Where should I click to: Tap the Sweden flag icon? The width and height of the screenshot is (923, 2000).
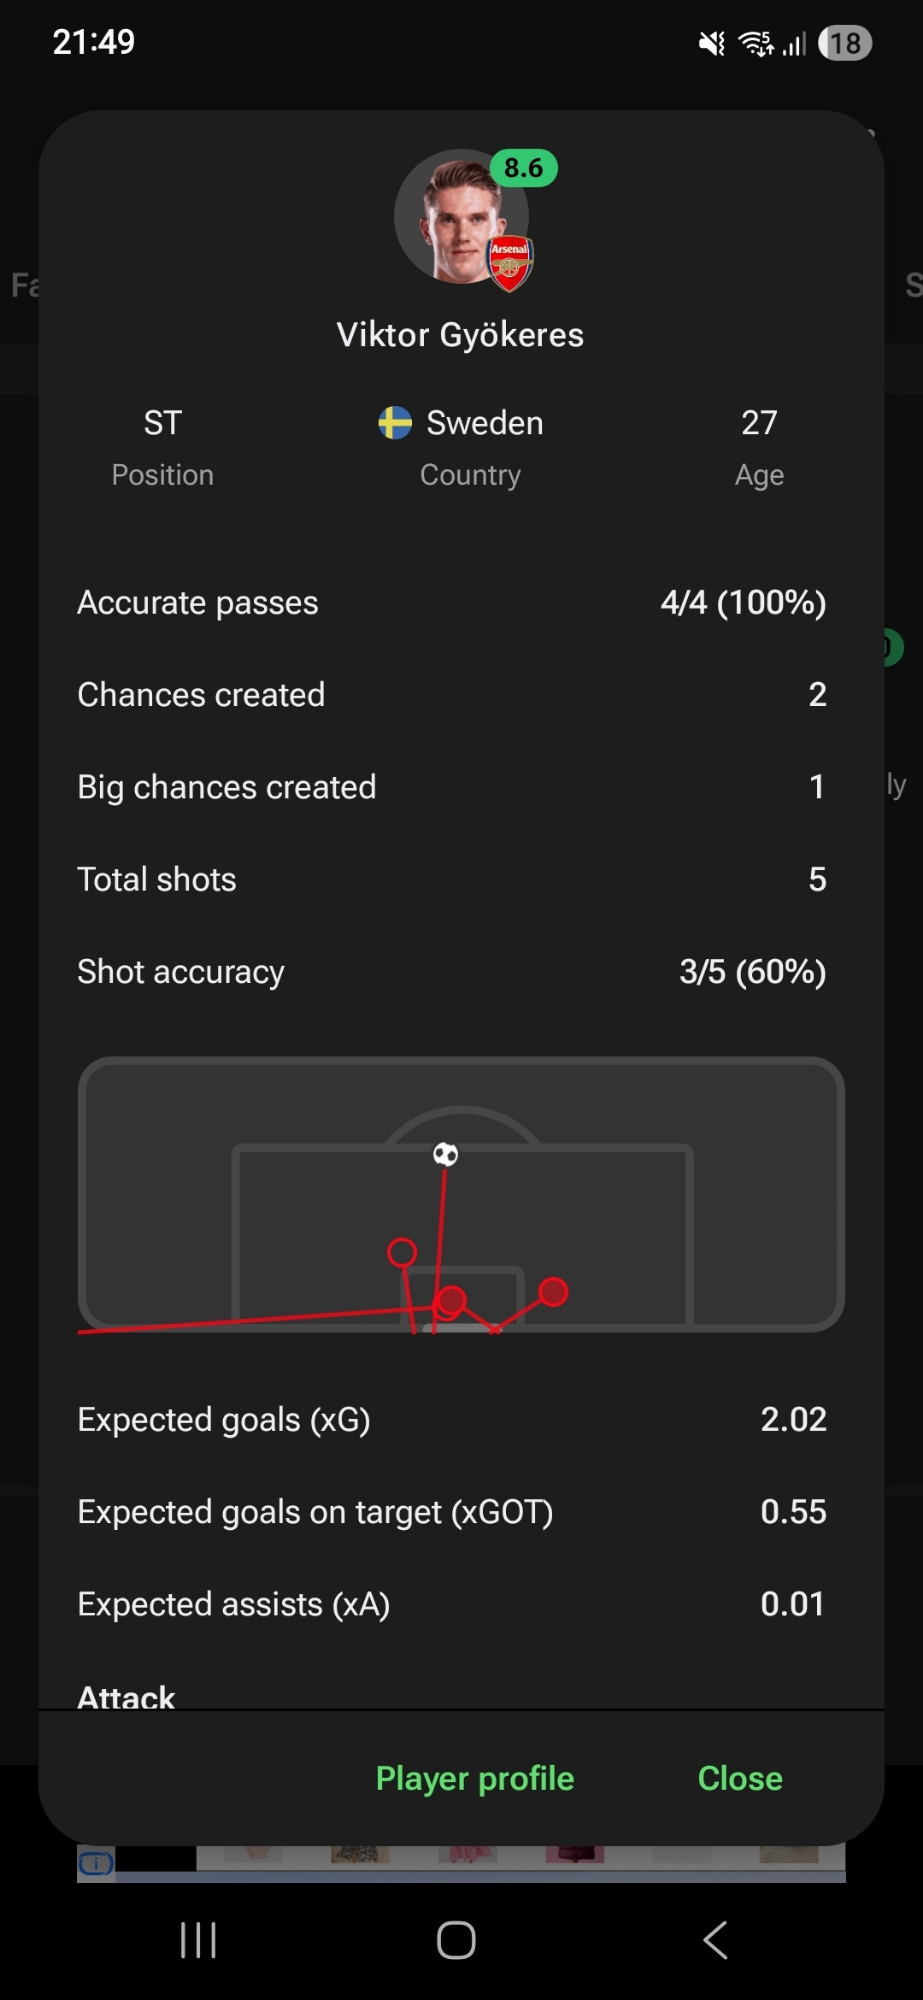tap(395, 423)
